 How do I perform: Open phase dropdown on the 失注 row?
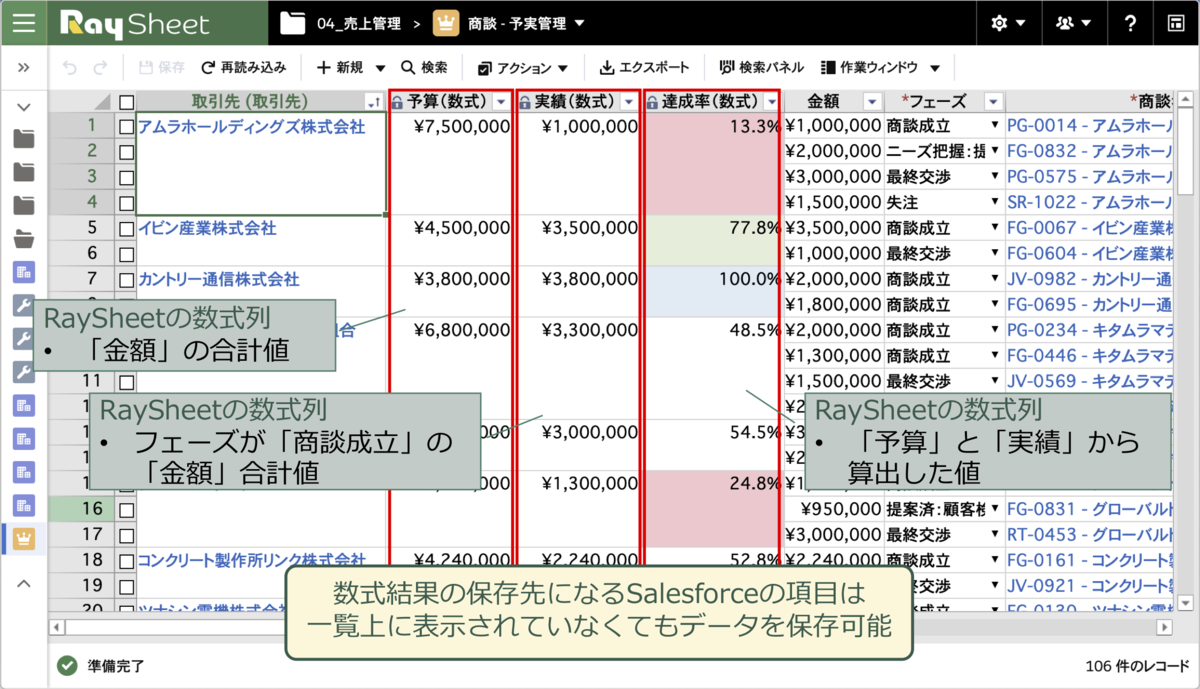pyautogui.click(x=995, y=203)
